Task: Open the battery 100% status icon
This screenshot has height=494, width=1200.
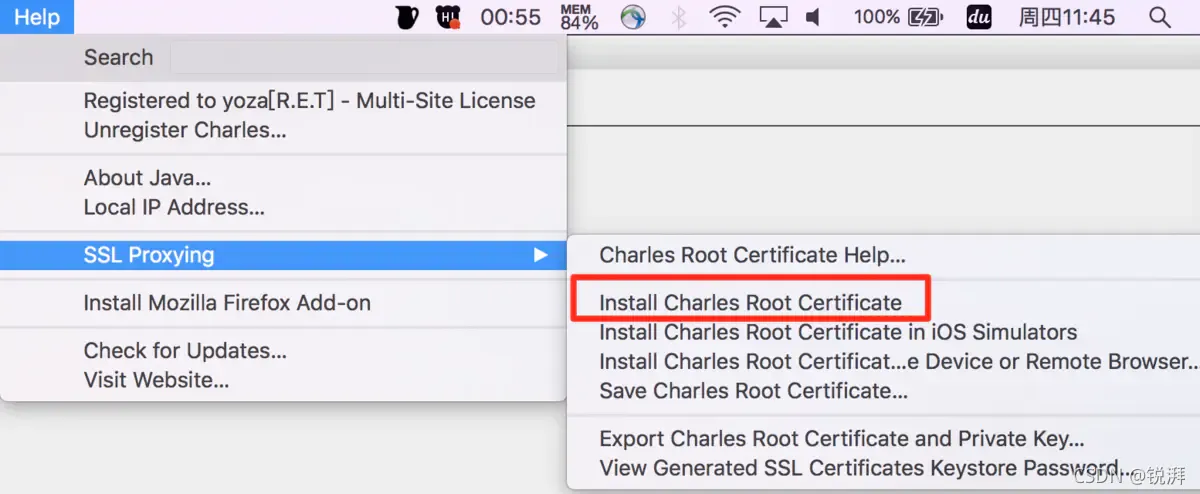Action: pyautogui.click(x=897, y=17)
